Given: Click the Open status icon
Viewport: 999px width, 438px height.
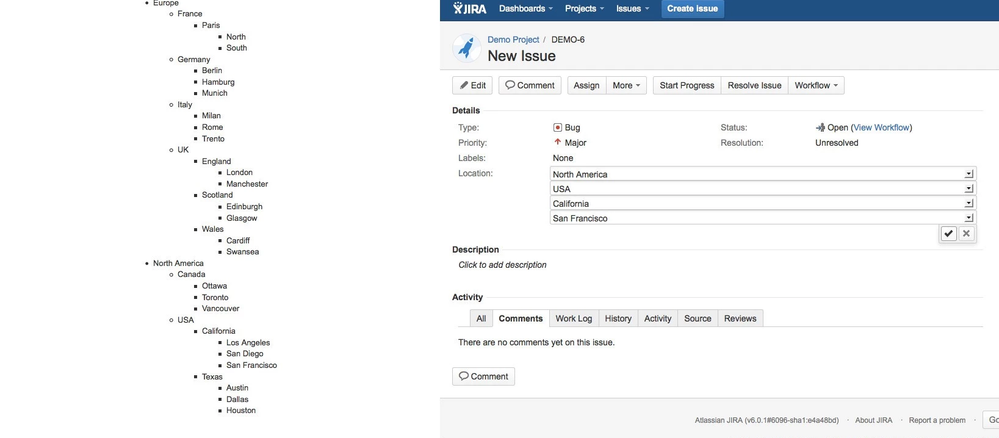Looking at the screenshot, I should 820,128.
